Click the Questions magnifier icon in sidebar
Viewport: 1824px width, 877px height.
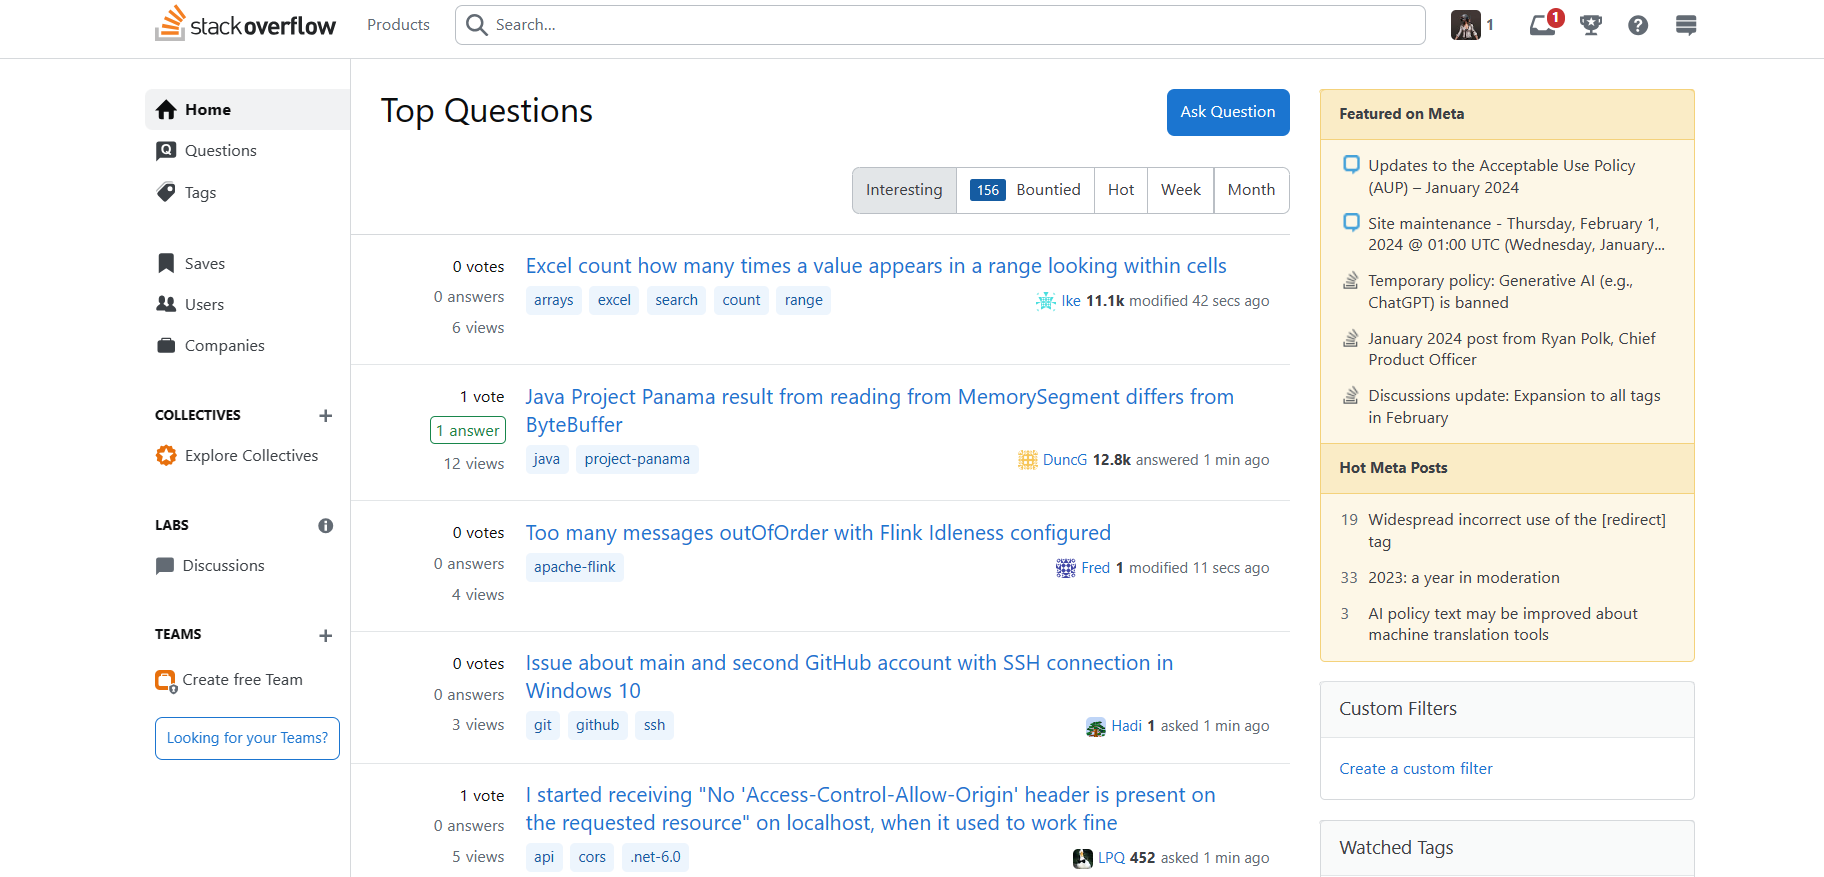(166, 151)
